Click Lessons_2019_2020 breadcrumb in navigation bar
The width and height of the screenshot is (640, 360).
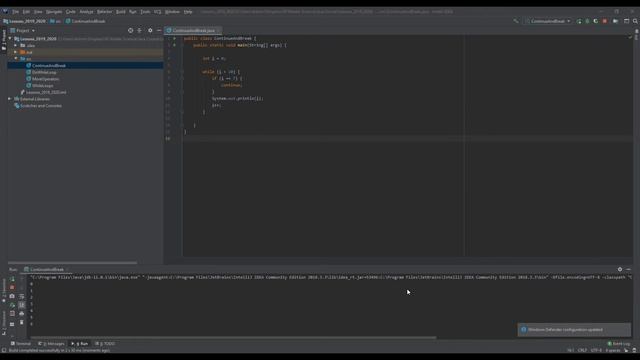coord(24,21)
